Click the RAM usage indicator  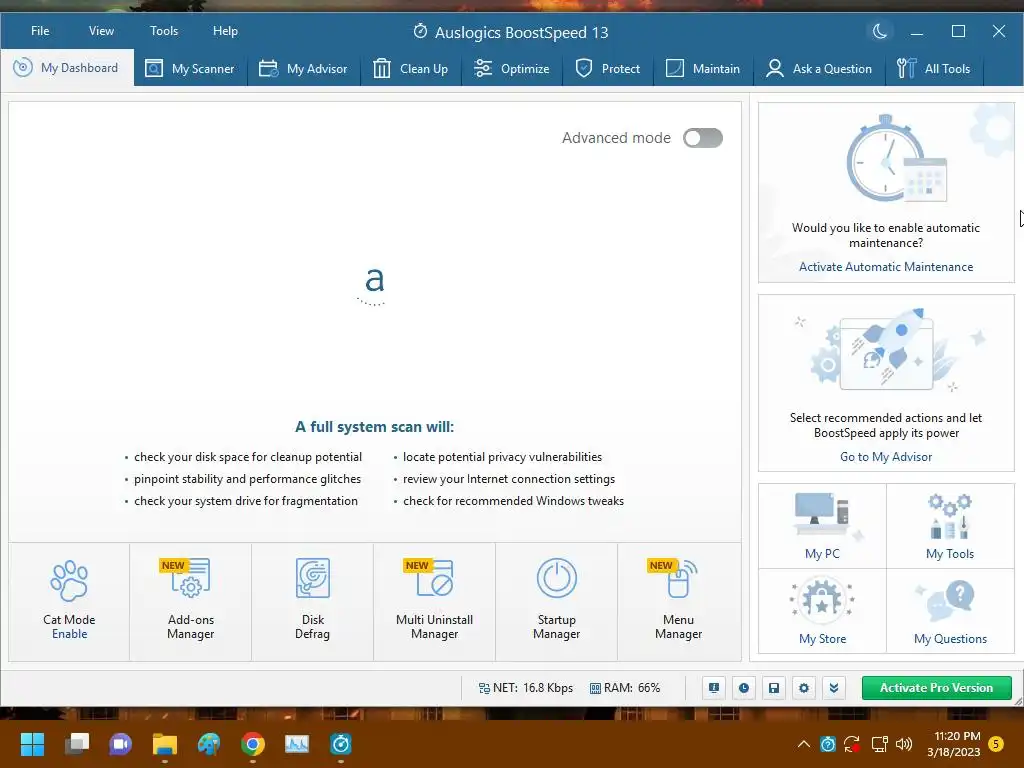click(625, 688)
